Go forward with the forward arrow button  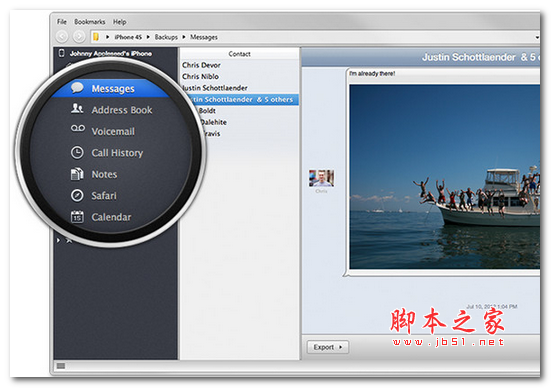click(79, 36)
